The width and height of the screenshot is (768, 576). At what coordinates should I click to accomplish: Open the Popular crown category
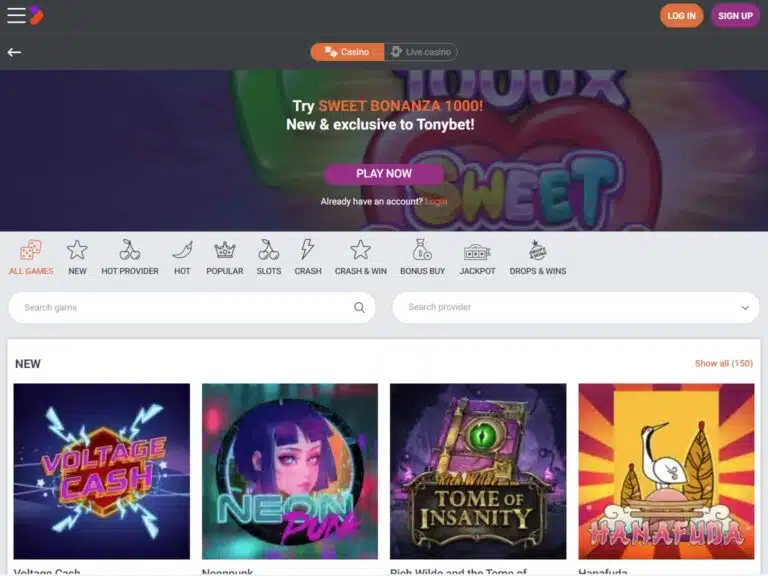pos(225,250)
